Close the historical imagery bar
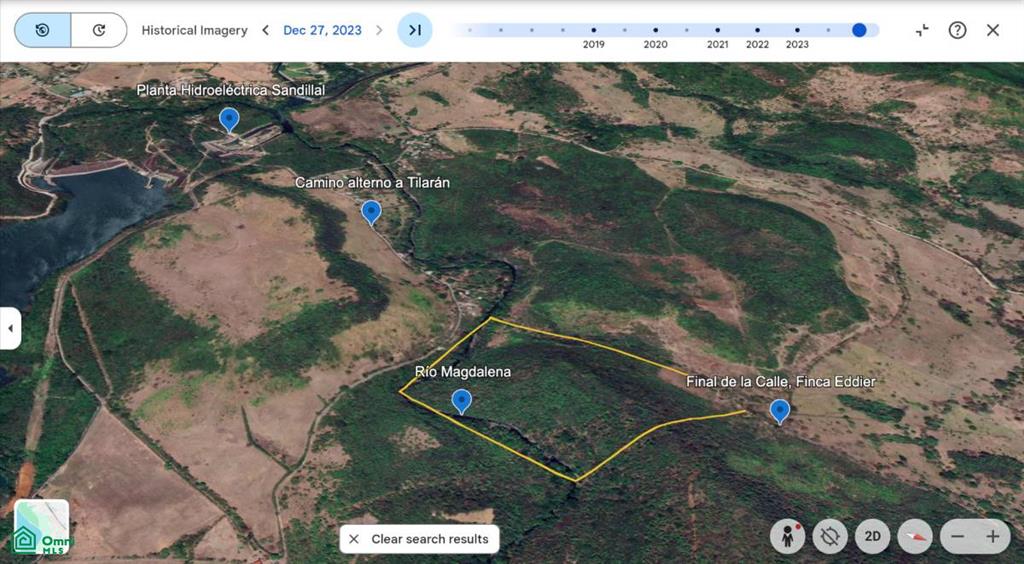The width and height of the screenshot is (1024, 564). point(993,30)
